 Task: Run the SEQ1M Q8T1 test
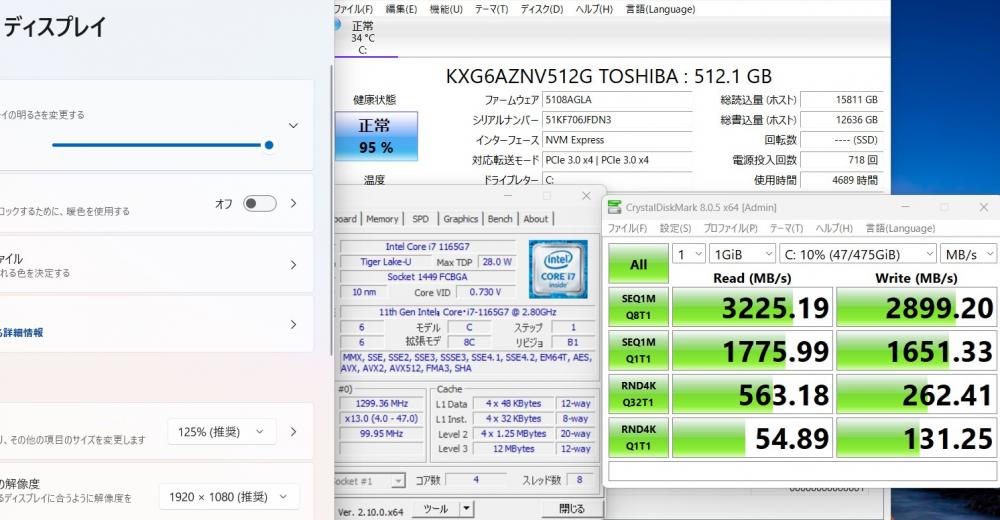[638, 307]
